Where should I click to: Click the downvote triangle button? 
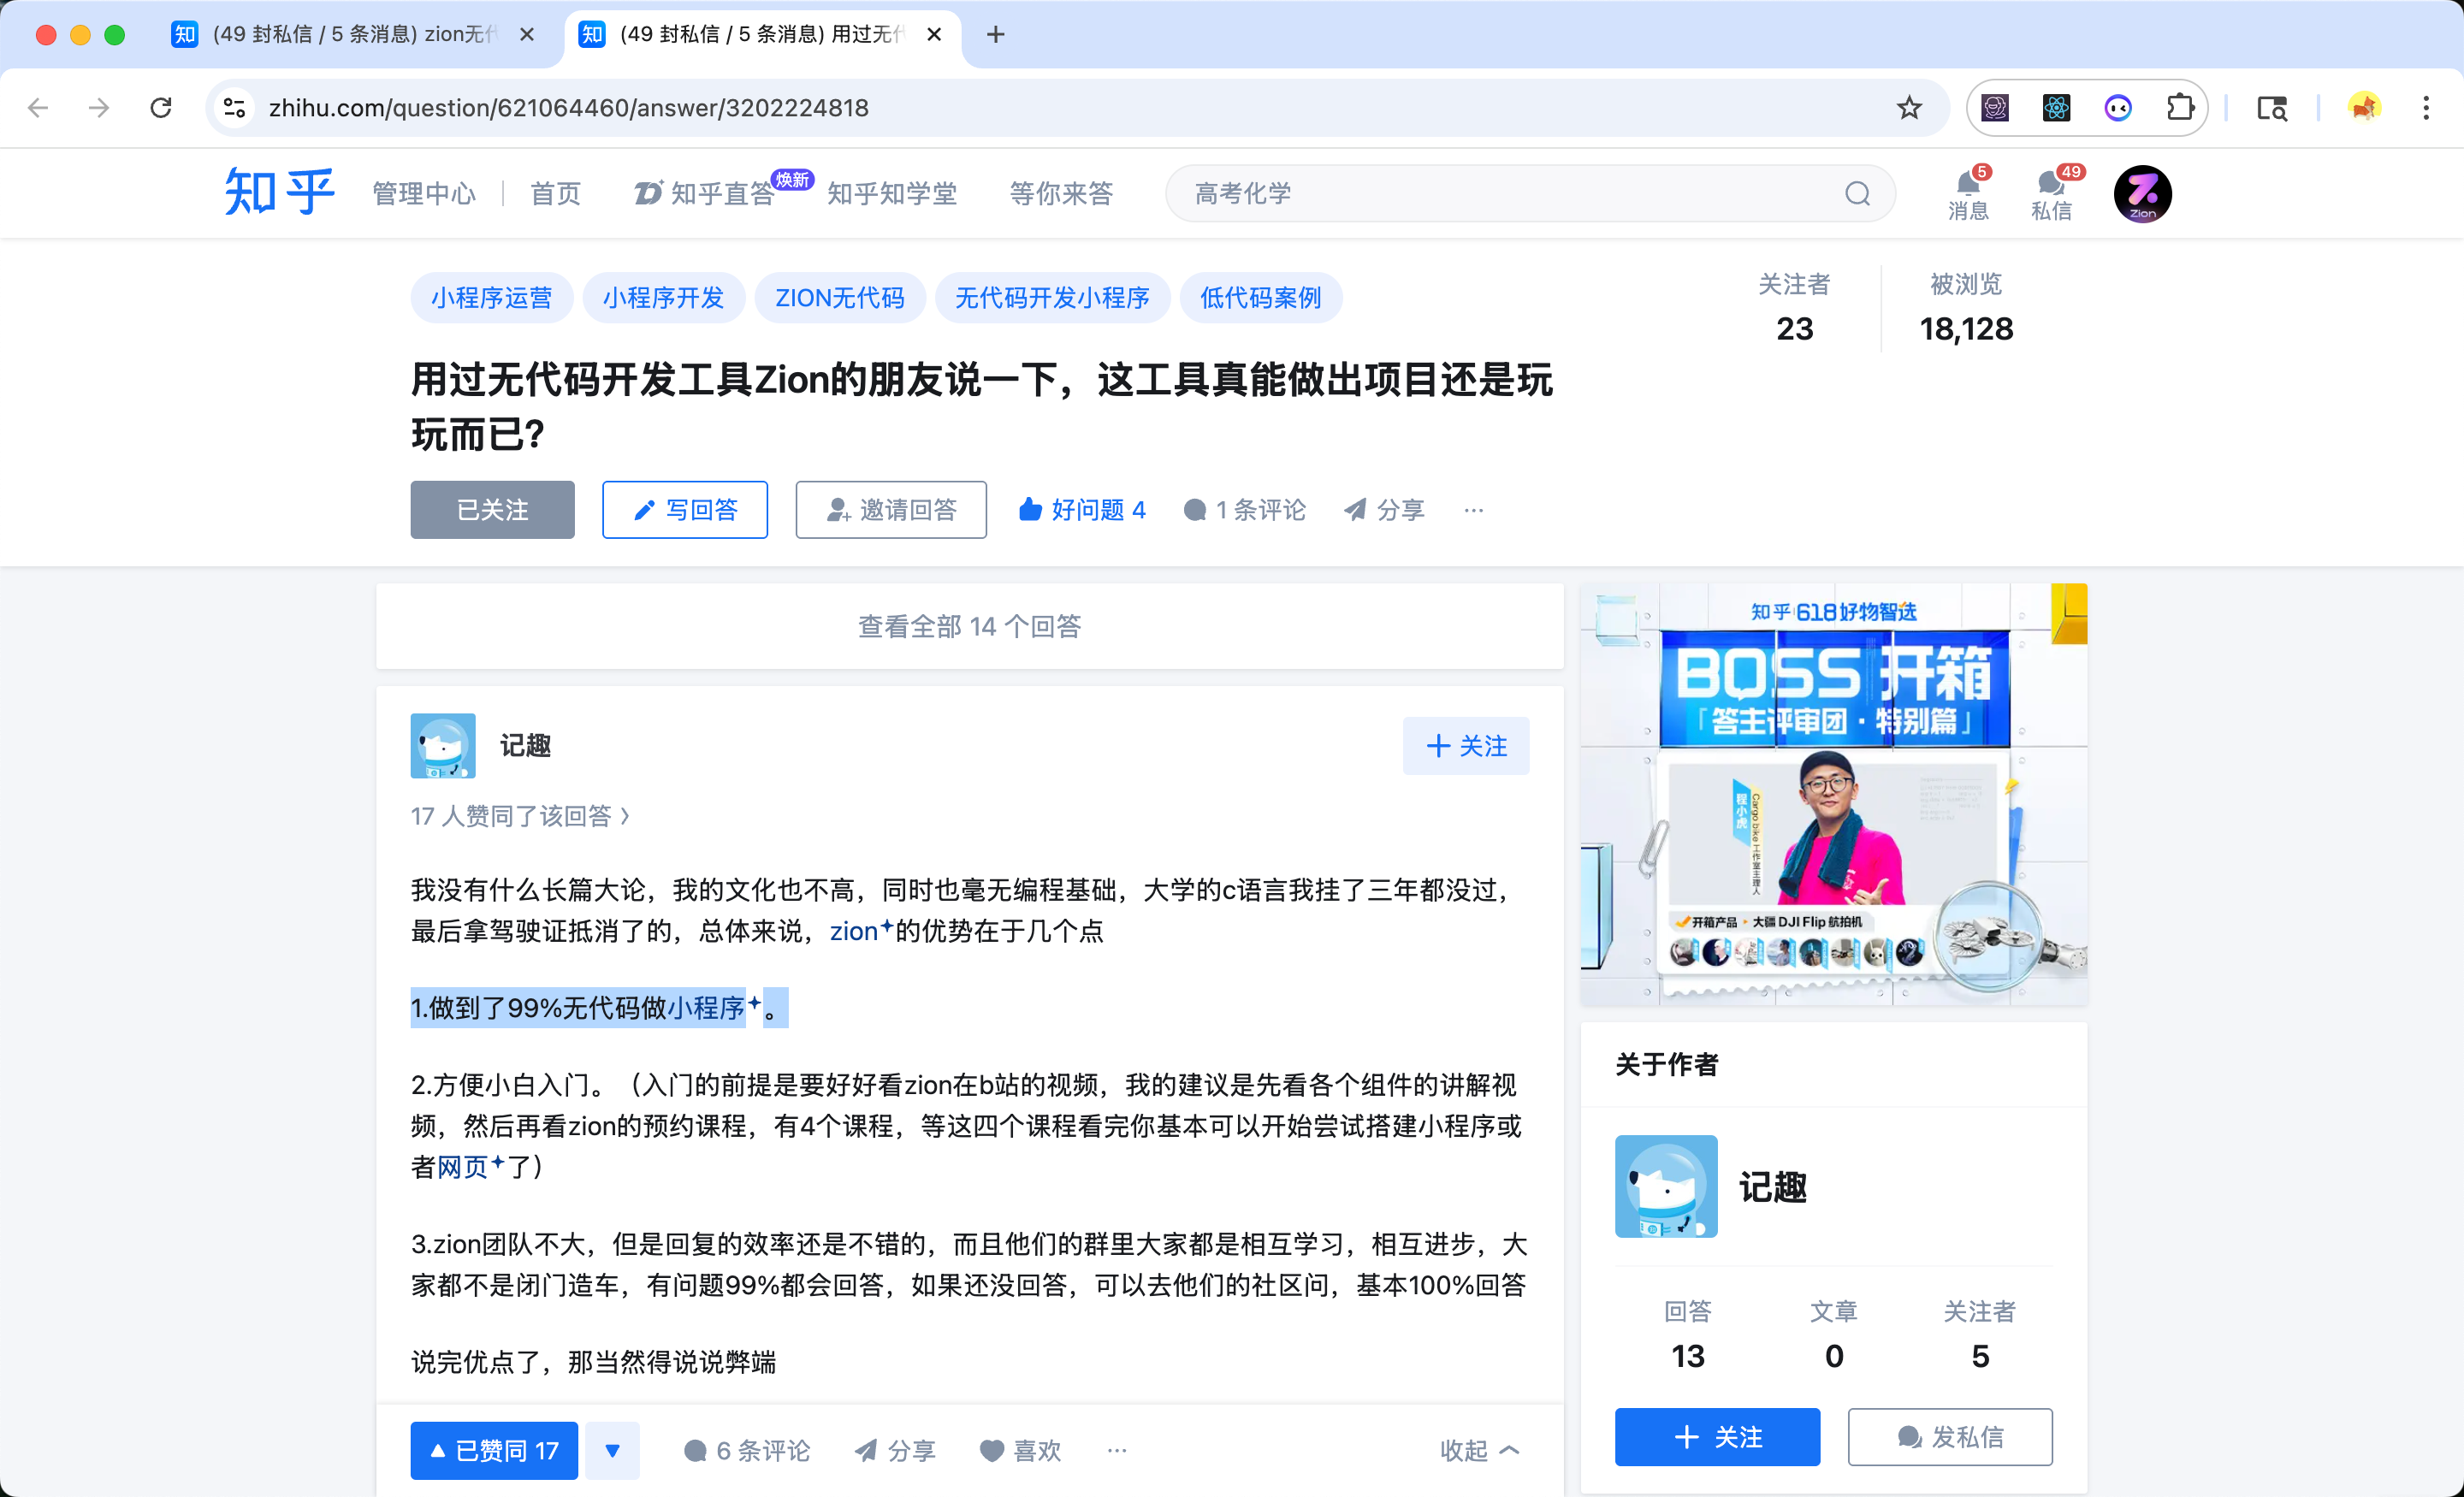[612, 1450]
